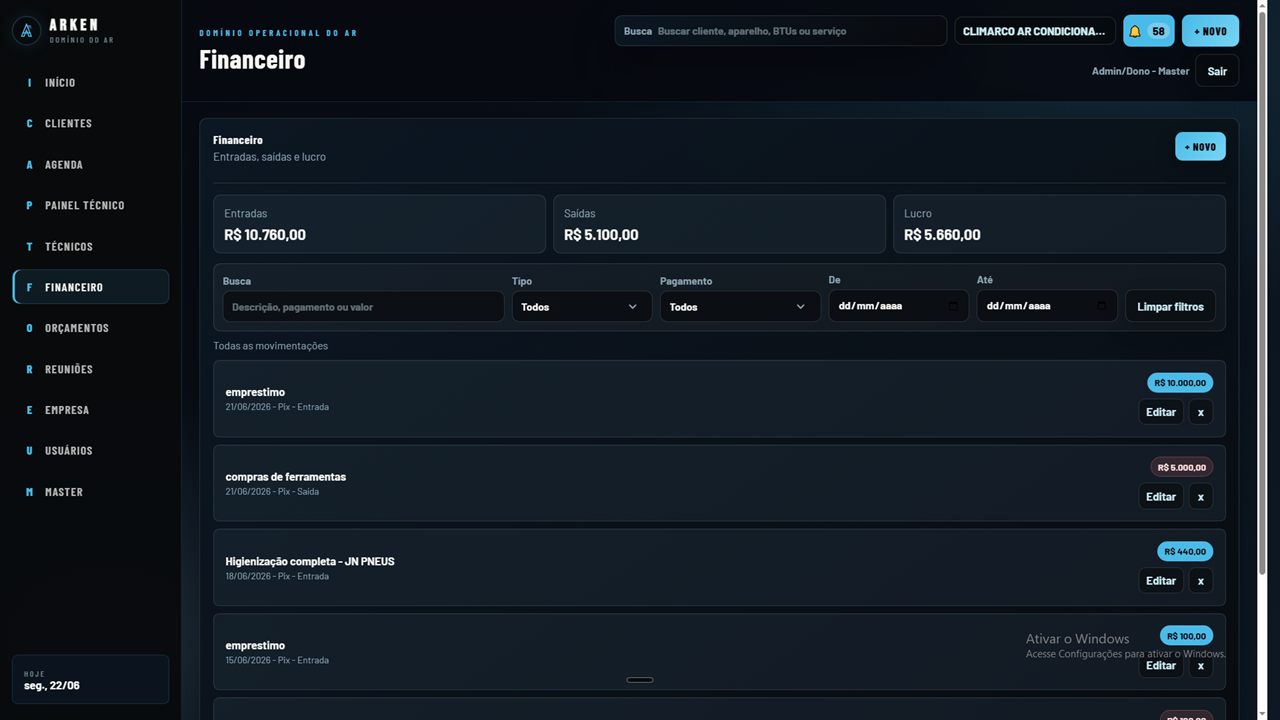This screenshot has width=1280, height=720.
Task: Open the Clientes section
Action: [90, 124]
